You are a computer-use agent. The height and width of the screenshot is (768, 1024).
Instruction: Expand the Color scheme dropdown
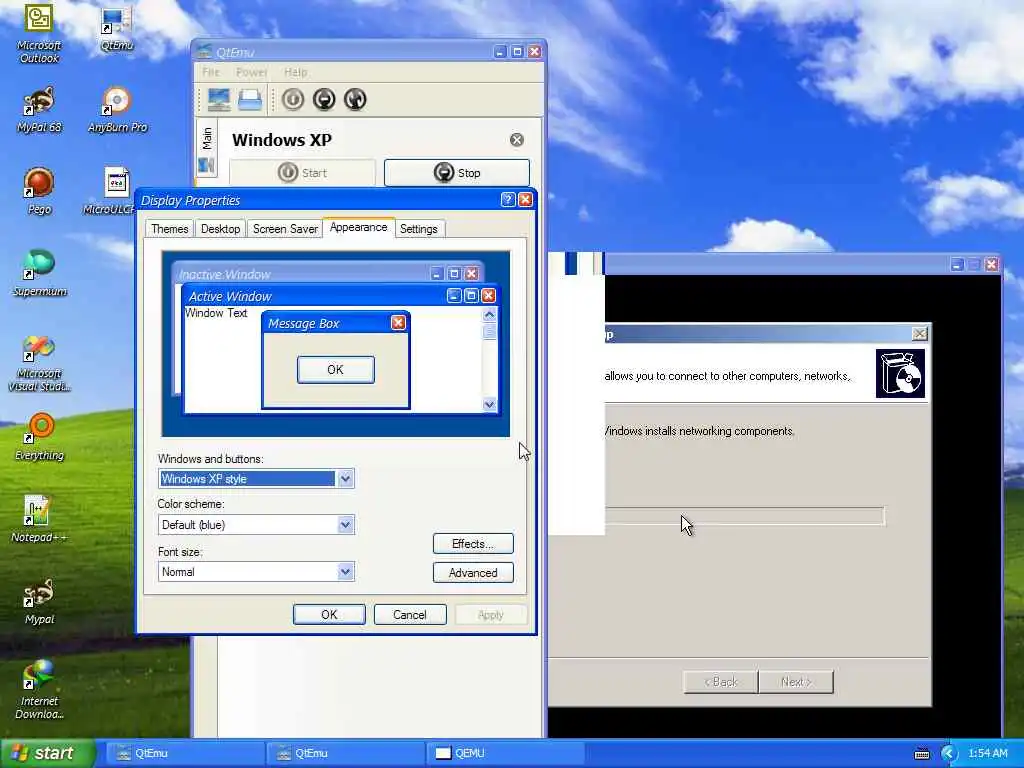click(345, 524)
